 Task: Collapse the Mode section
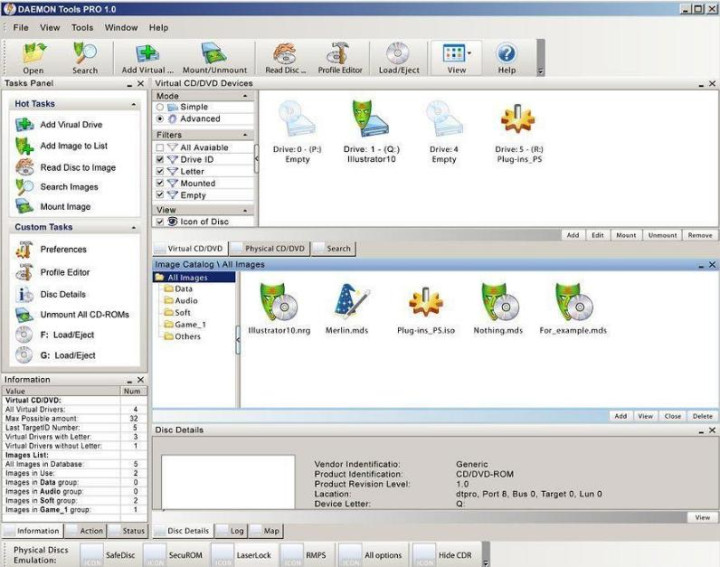(x=245, y=96)
